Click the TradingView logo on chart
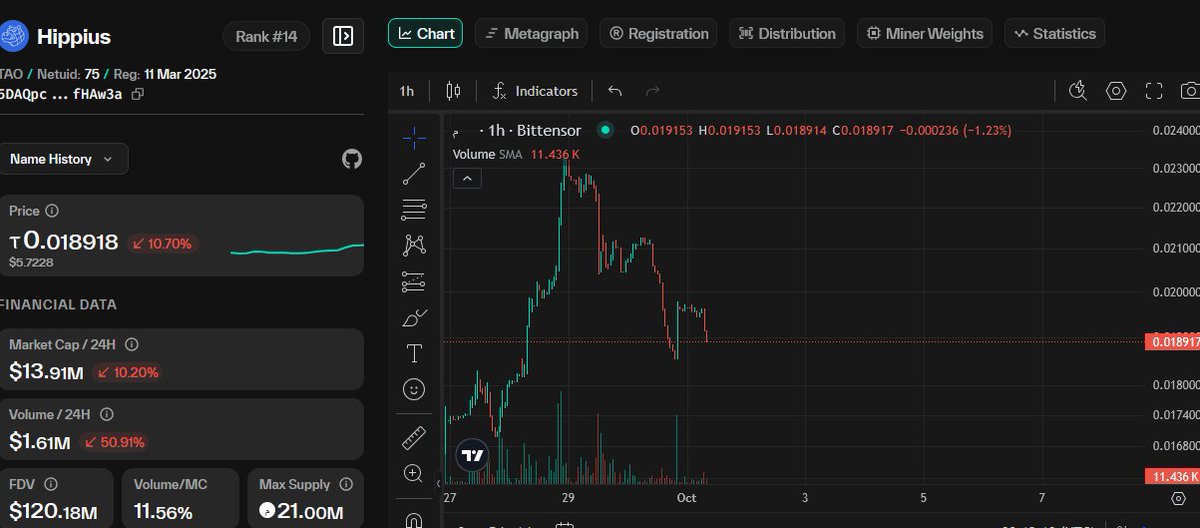The width and height of the screenshot is (1200, 528). [x=472, y=455]
